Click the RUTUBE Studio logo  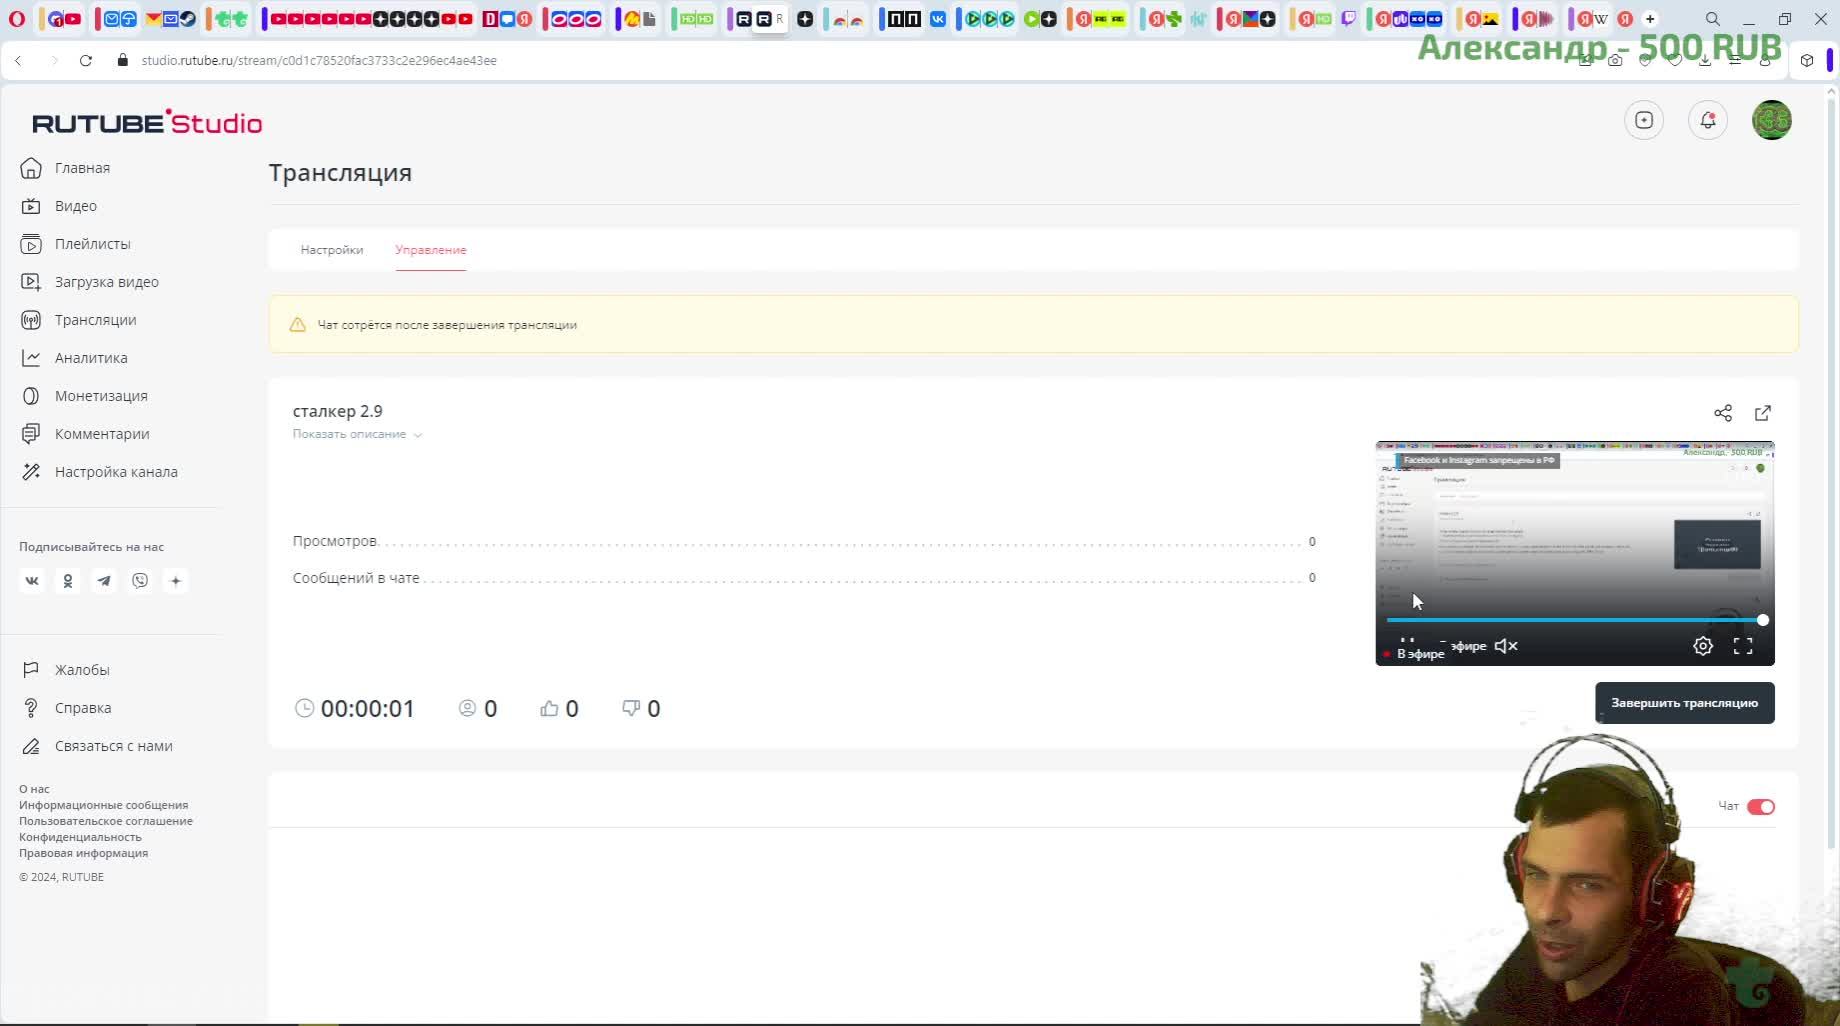(x=147, y=122)
